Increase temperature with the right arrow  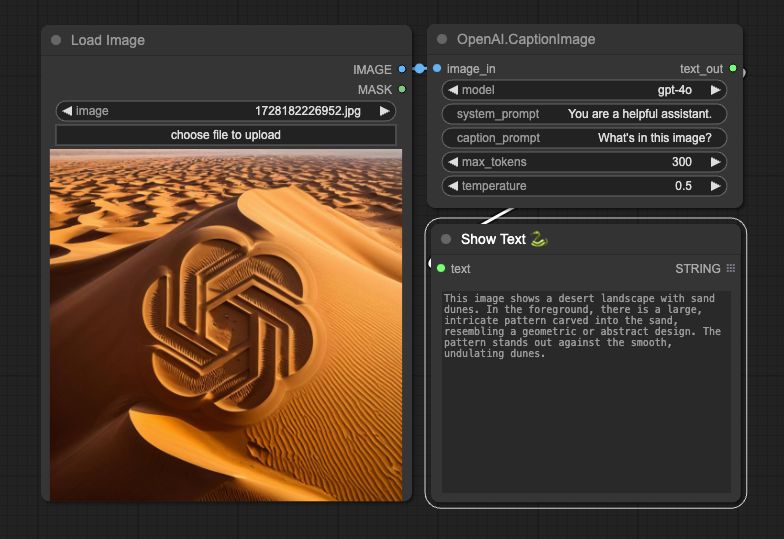coord(716,186)
